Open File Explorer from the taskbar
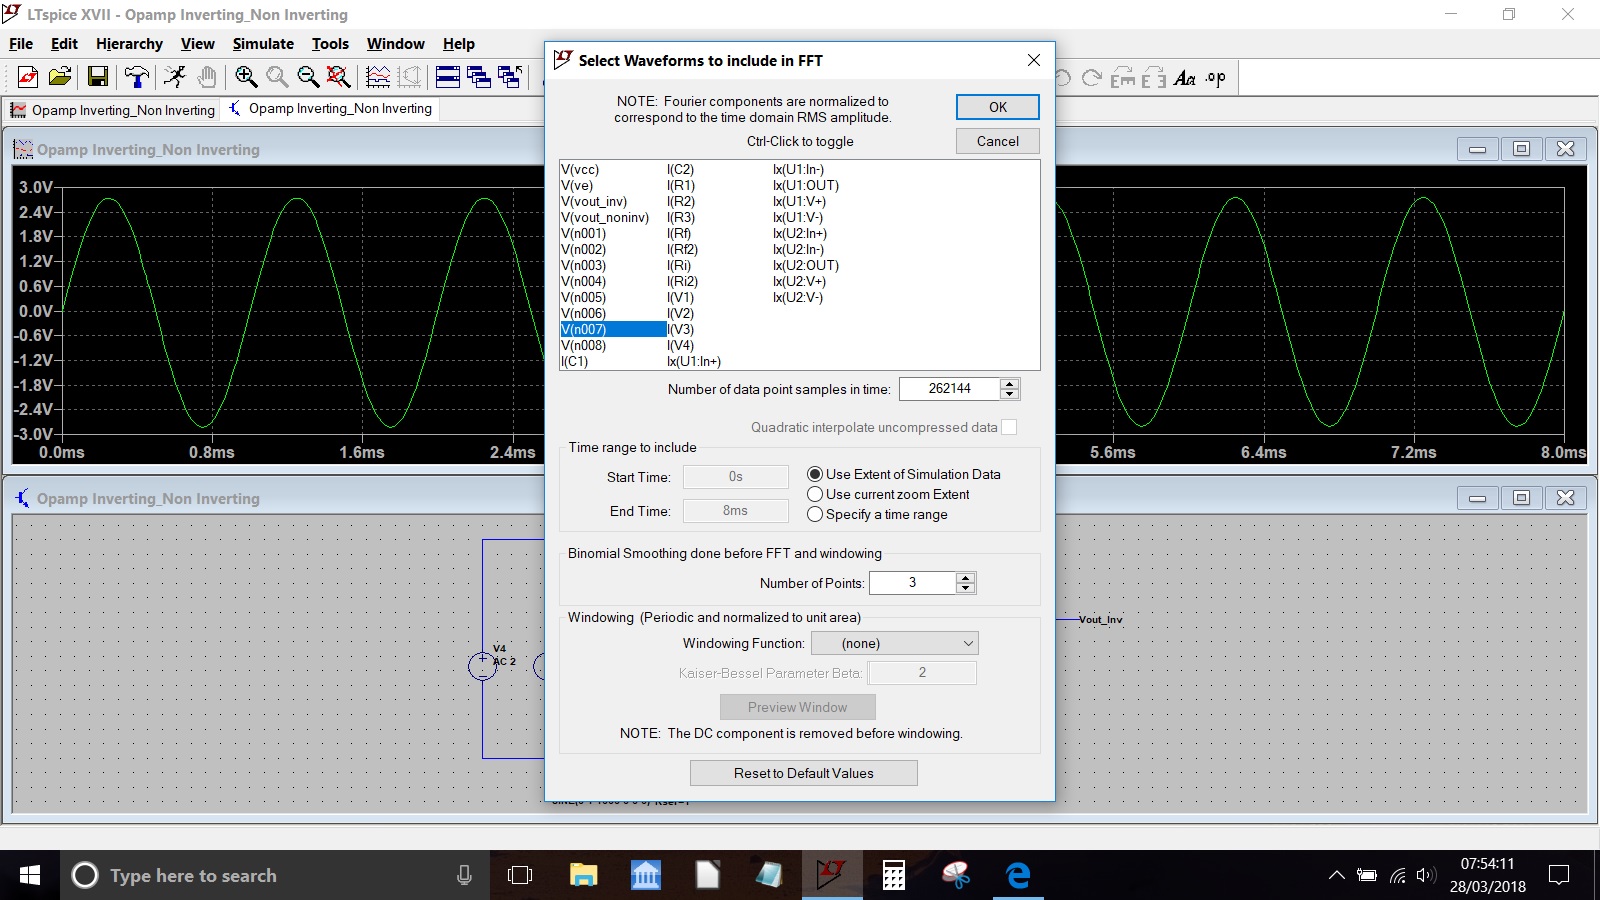 pyautogui.click(x=583, y=875)
